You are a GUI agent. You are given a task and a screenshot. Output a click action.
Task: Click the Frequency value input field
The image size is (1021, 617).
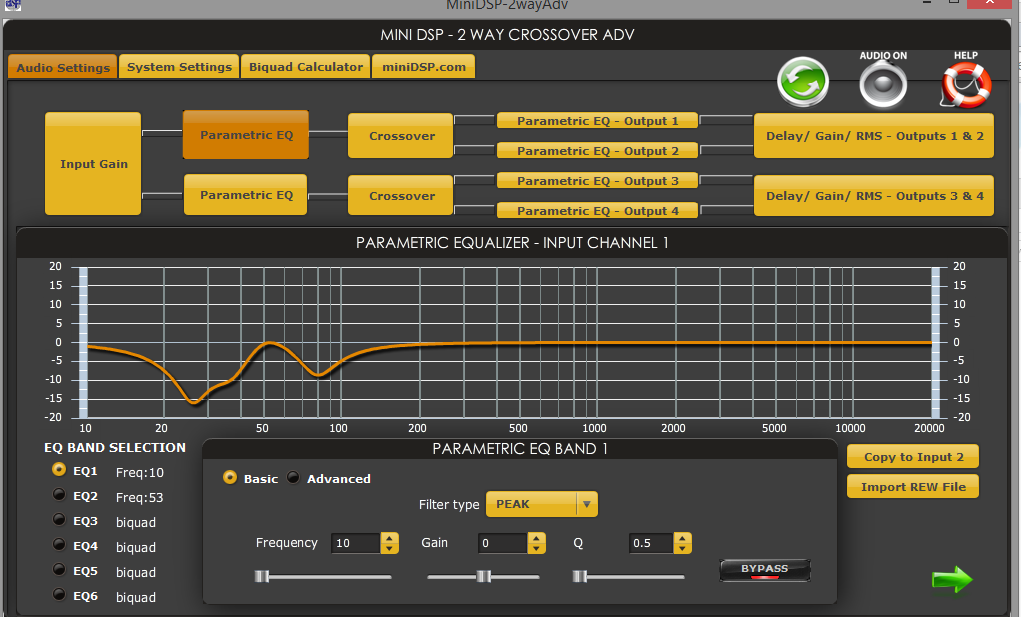click(x=356, y=543)
